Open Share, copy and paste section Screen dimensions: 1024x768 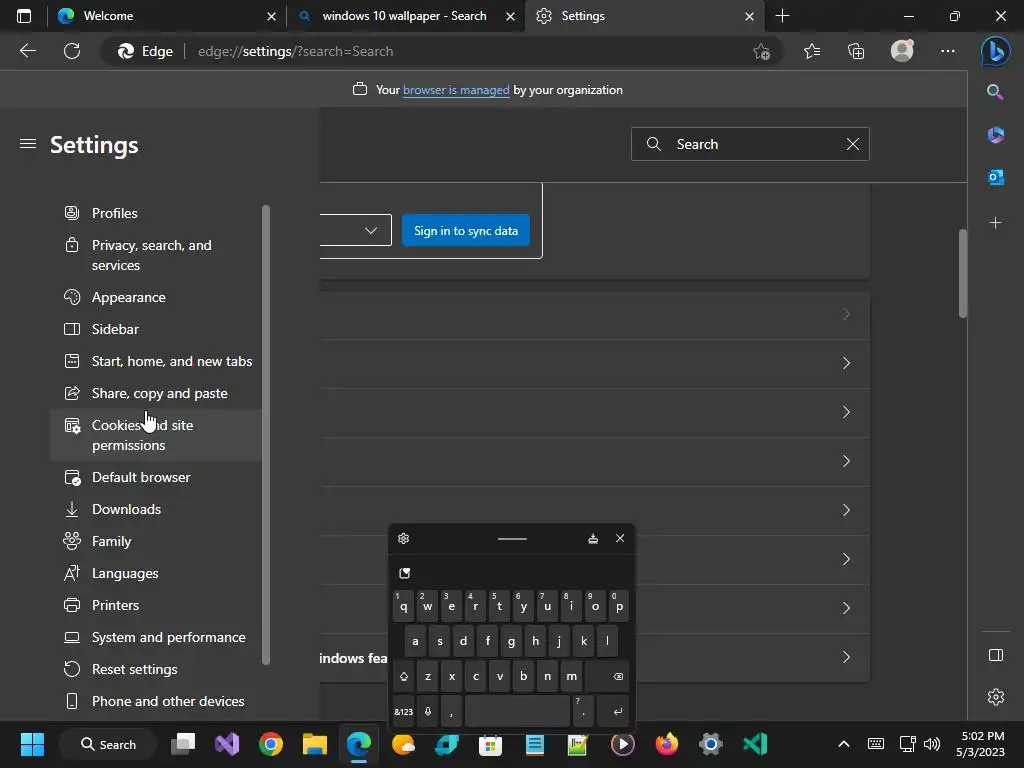coord(155,393)
